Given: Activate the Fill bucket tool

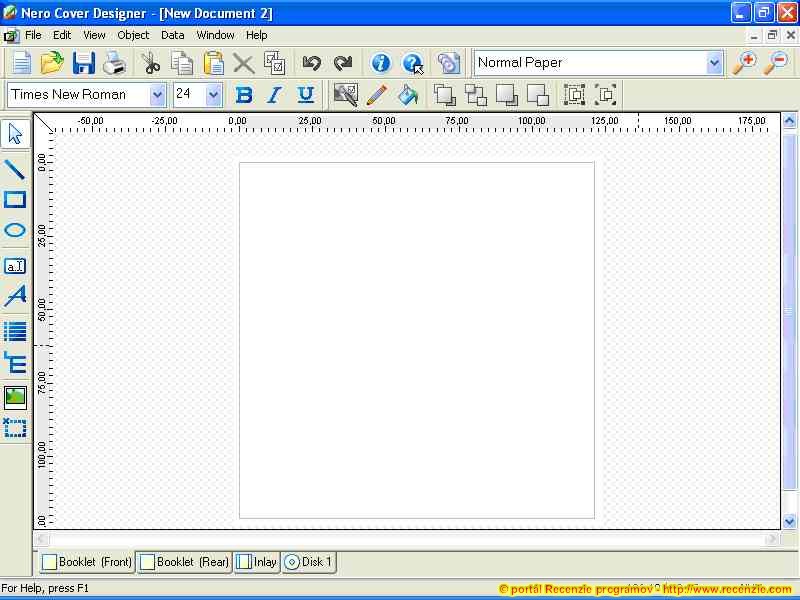Looking at the screenshot, I should (x=407, y=95).
